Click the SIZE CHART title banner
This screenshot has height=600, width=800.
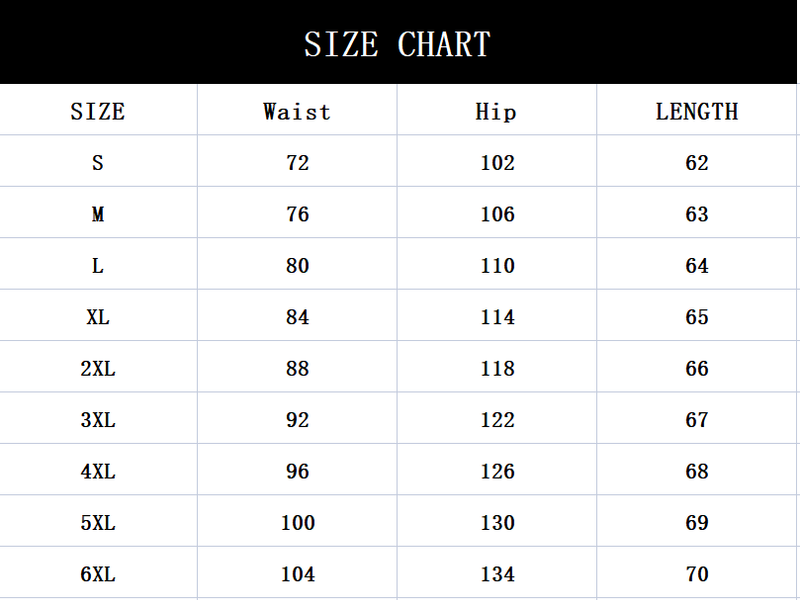click(398, 44)
